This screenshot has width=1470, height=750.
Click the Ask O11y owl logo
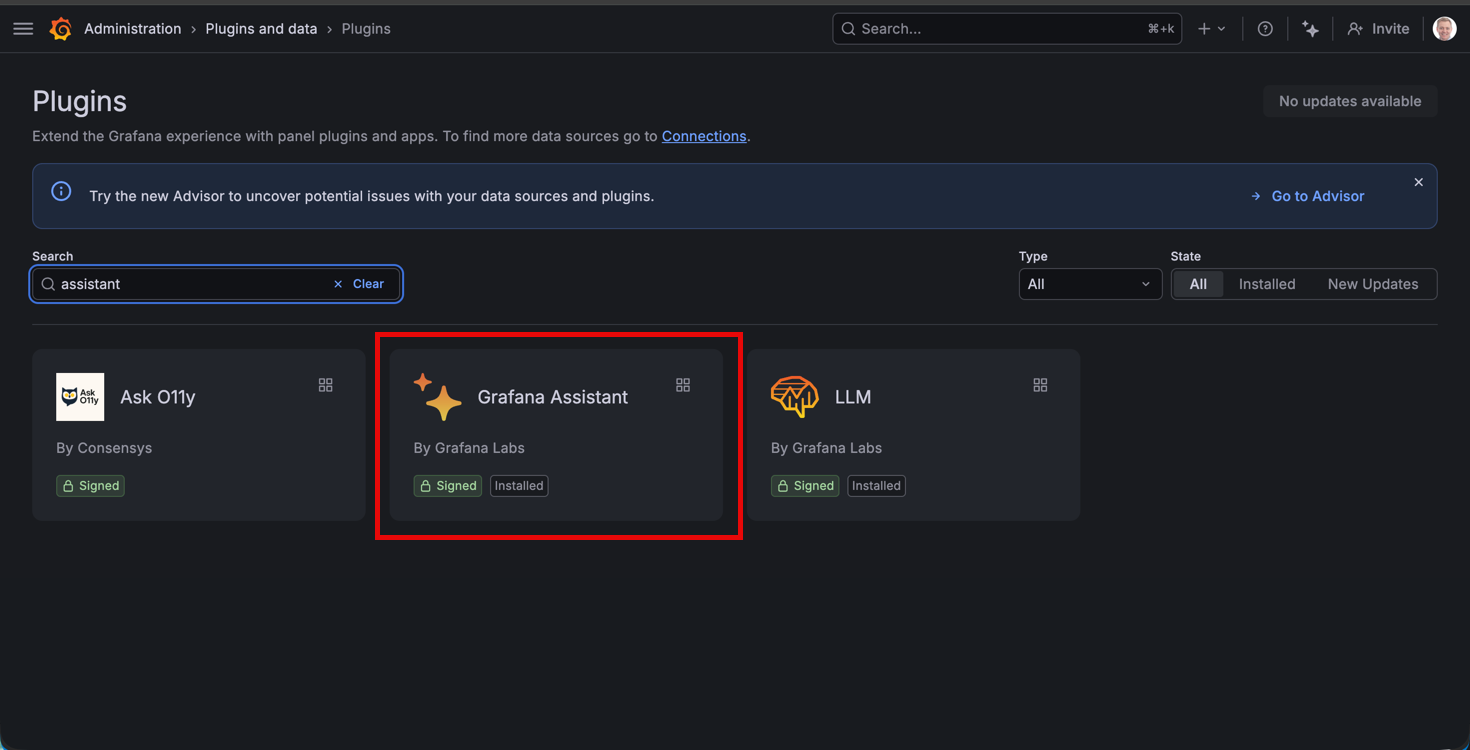[80, 397]
